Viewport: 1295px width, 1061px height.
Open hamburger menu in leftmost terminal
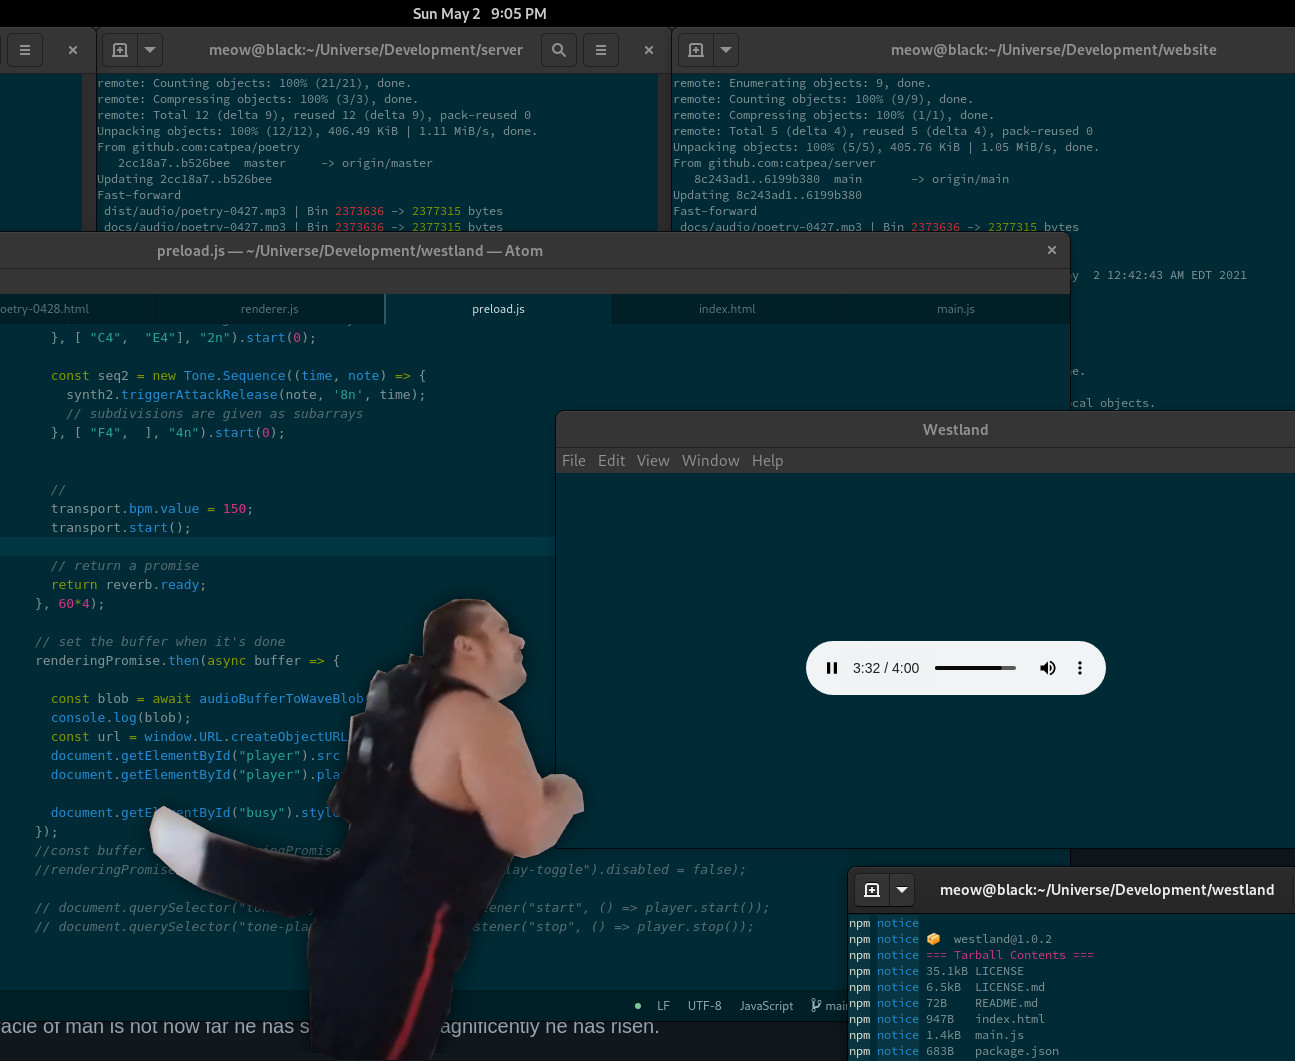25,50
